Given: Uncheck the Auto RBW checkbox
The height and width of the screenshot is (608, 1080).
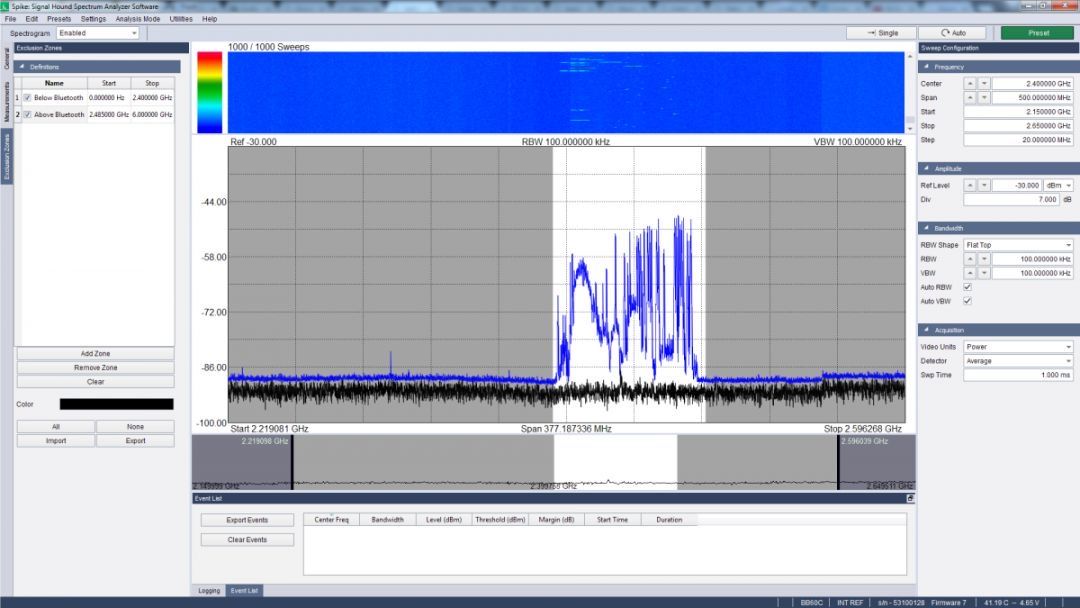Looking at the screenshot, I should 967,287.
